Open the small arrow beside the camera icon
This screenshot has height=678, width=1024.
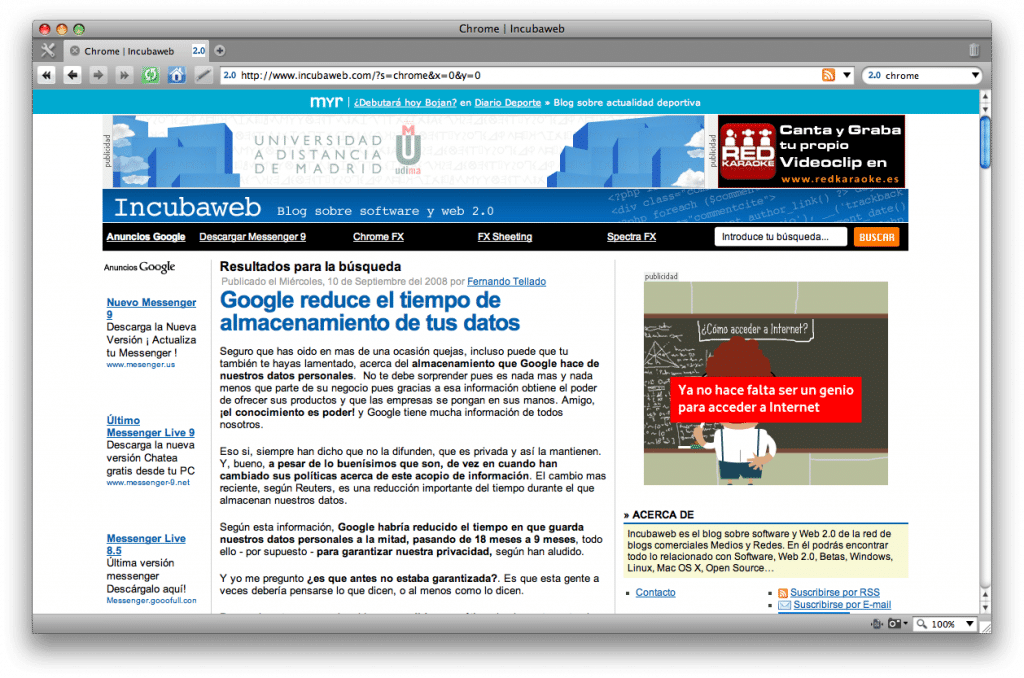(x=905, y=624)
